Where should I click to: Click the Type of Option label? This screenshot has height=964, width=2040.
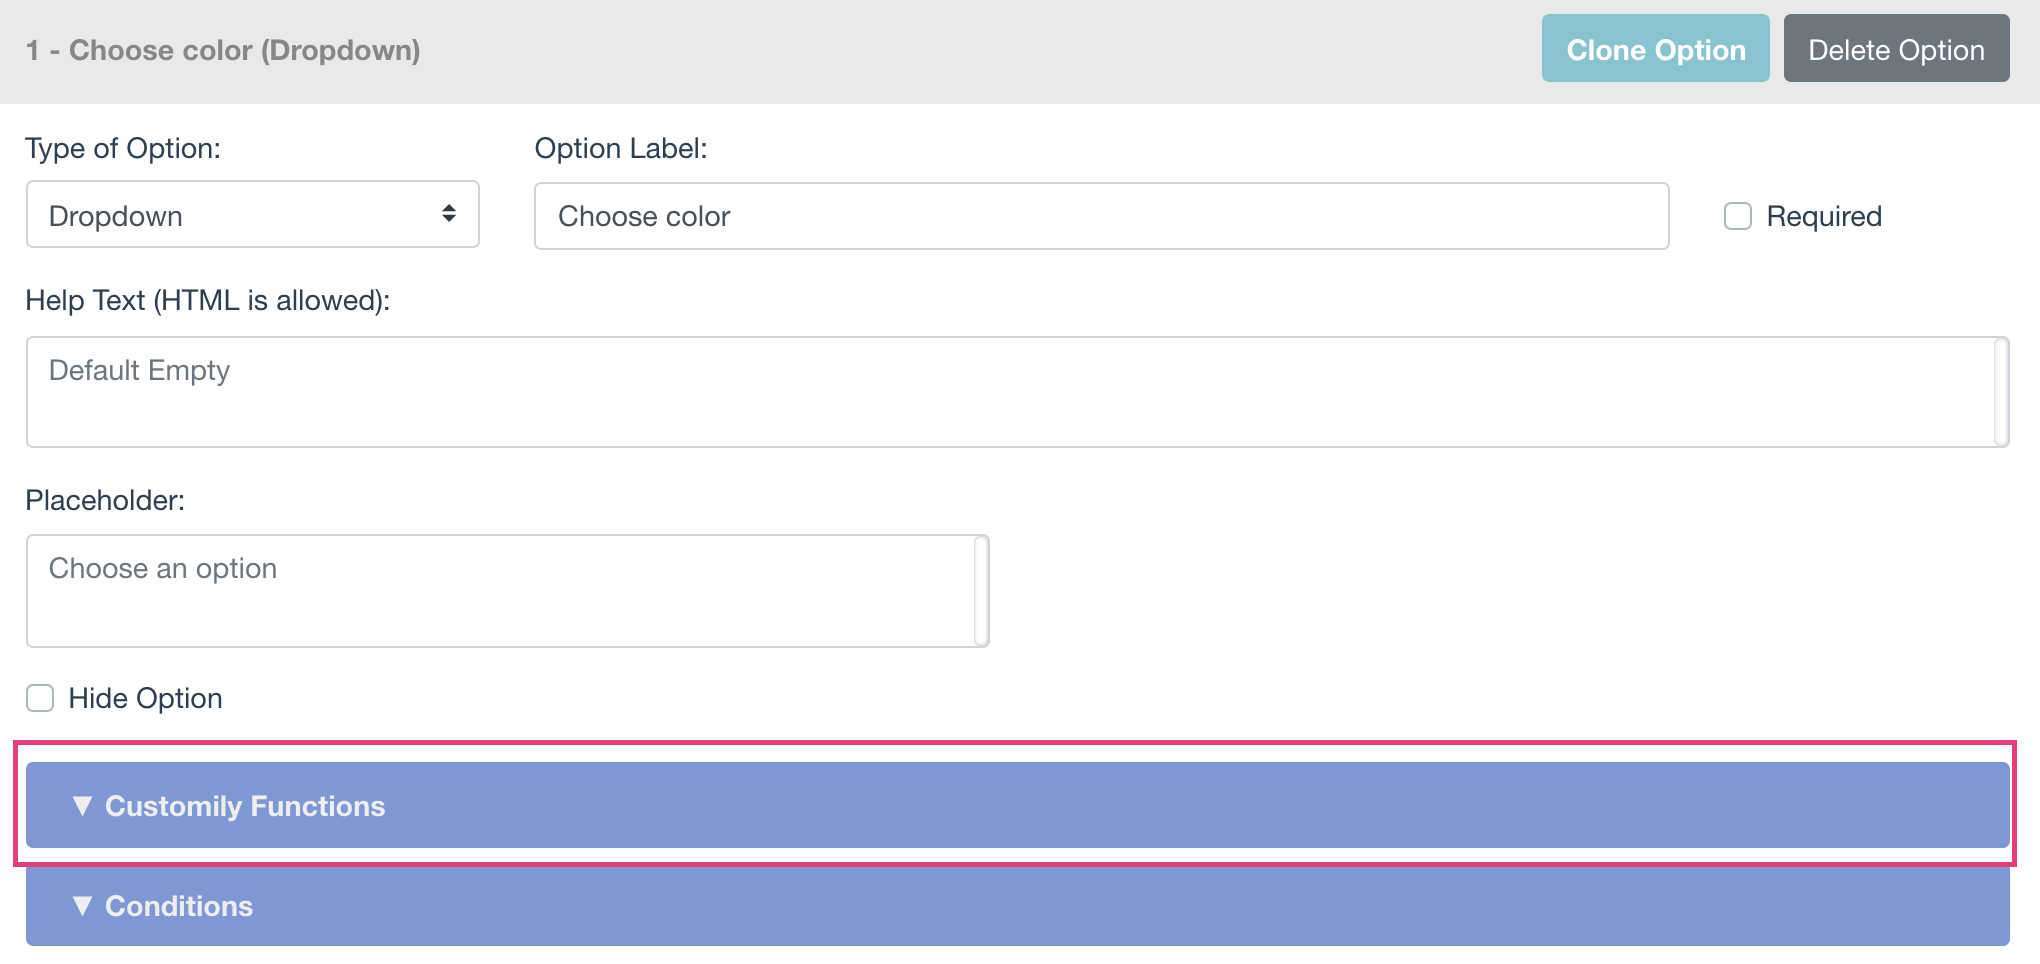pos(123,148)
